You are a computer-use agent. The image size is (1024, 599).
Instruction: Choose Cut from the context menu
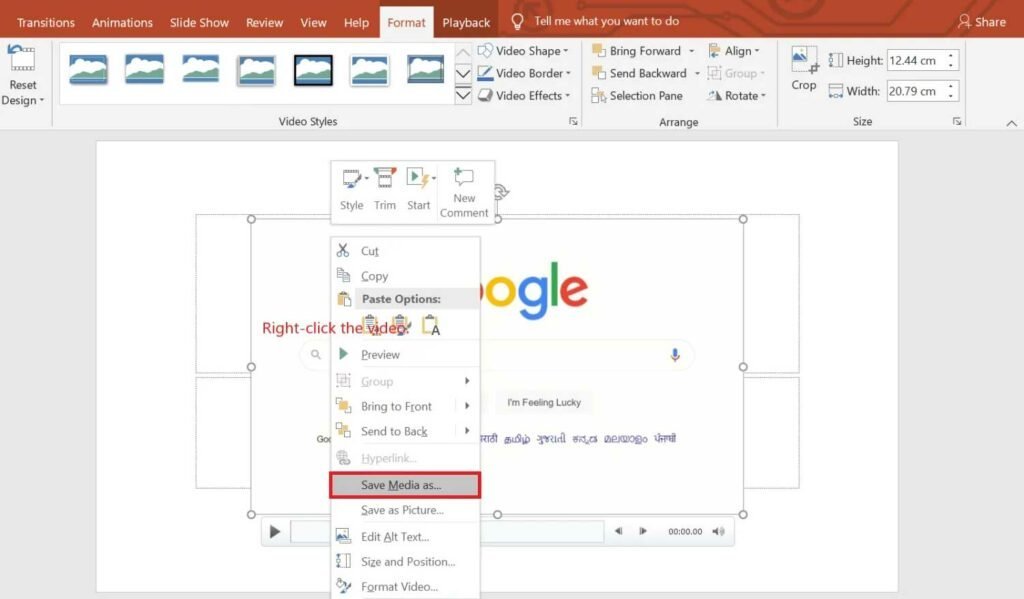[406, 251]
